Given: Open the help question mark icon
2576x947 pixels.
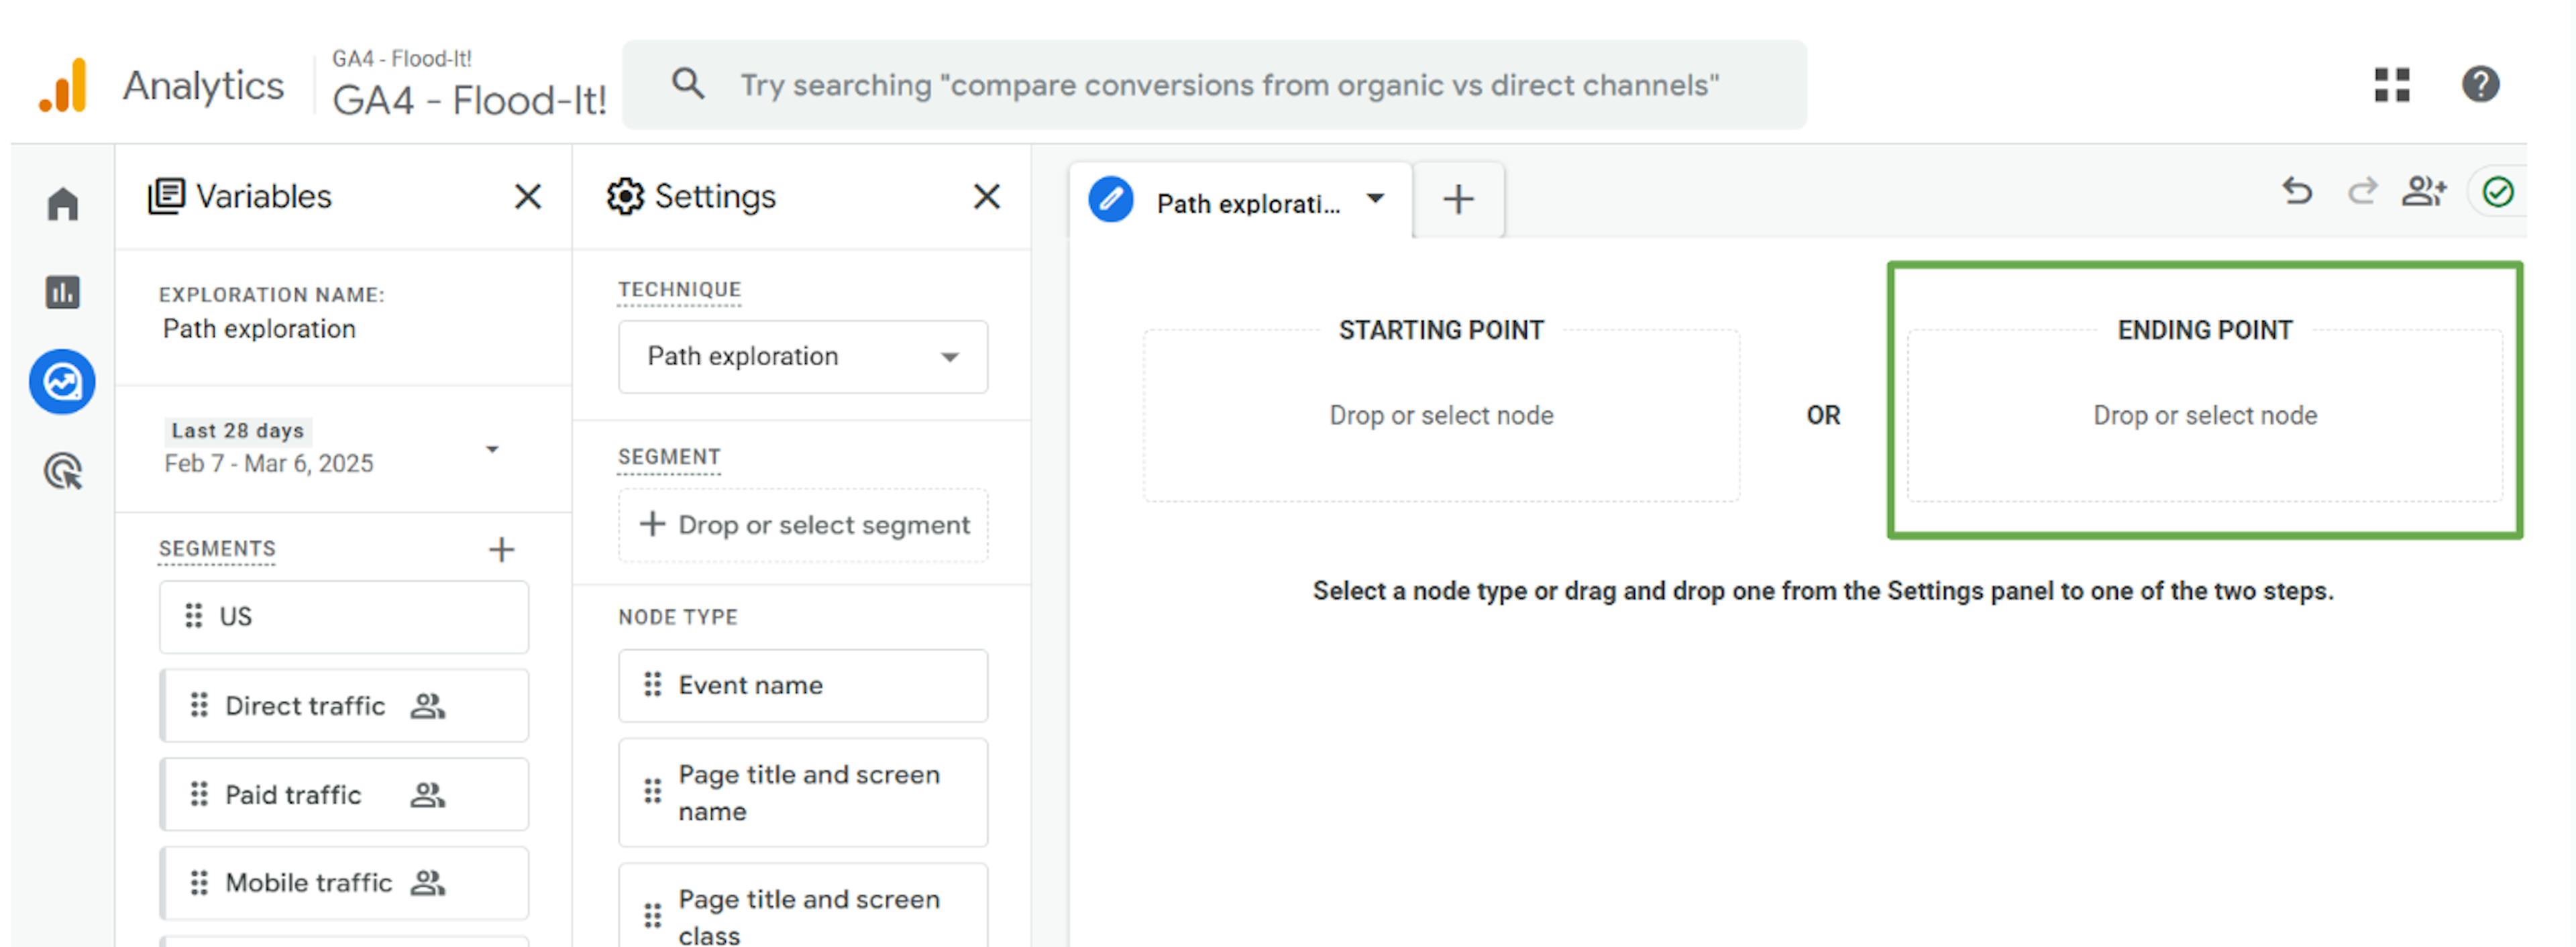Looking at the screenshot, I should click(x=2480, y=85).
